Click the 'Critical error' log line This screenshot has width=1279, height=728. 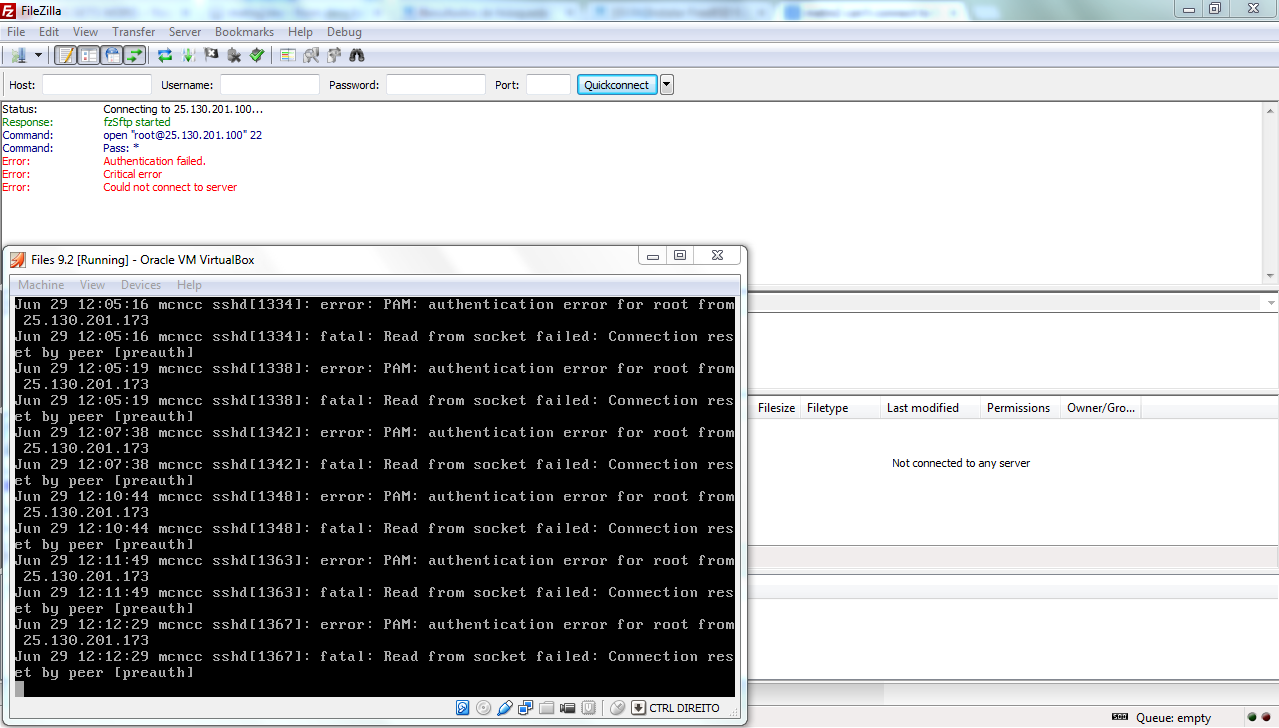pyautogui.click(x=132, y=174)
